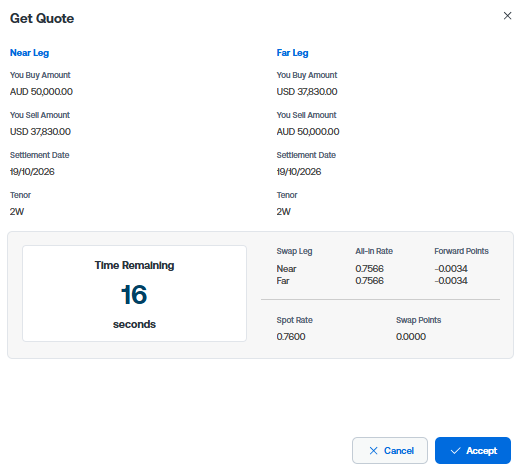Click the seconds label under the countdown

pyautogui.click(x=134, y=324)
